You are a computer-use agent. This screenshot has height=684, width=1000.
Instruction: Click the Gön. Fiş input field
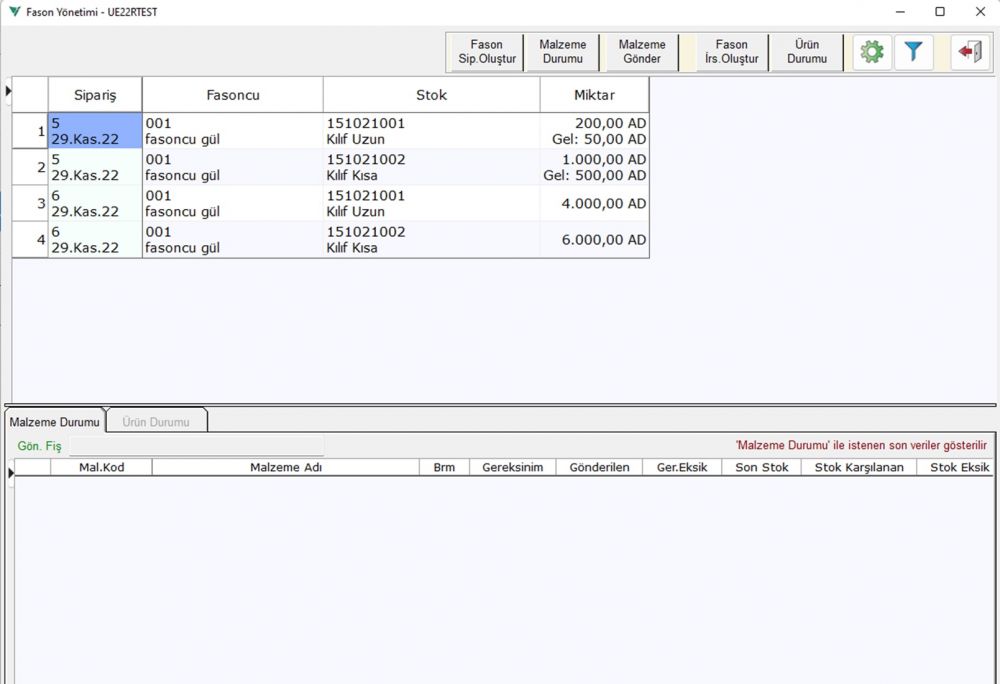[196, 445]
